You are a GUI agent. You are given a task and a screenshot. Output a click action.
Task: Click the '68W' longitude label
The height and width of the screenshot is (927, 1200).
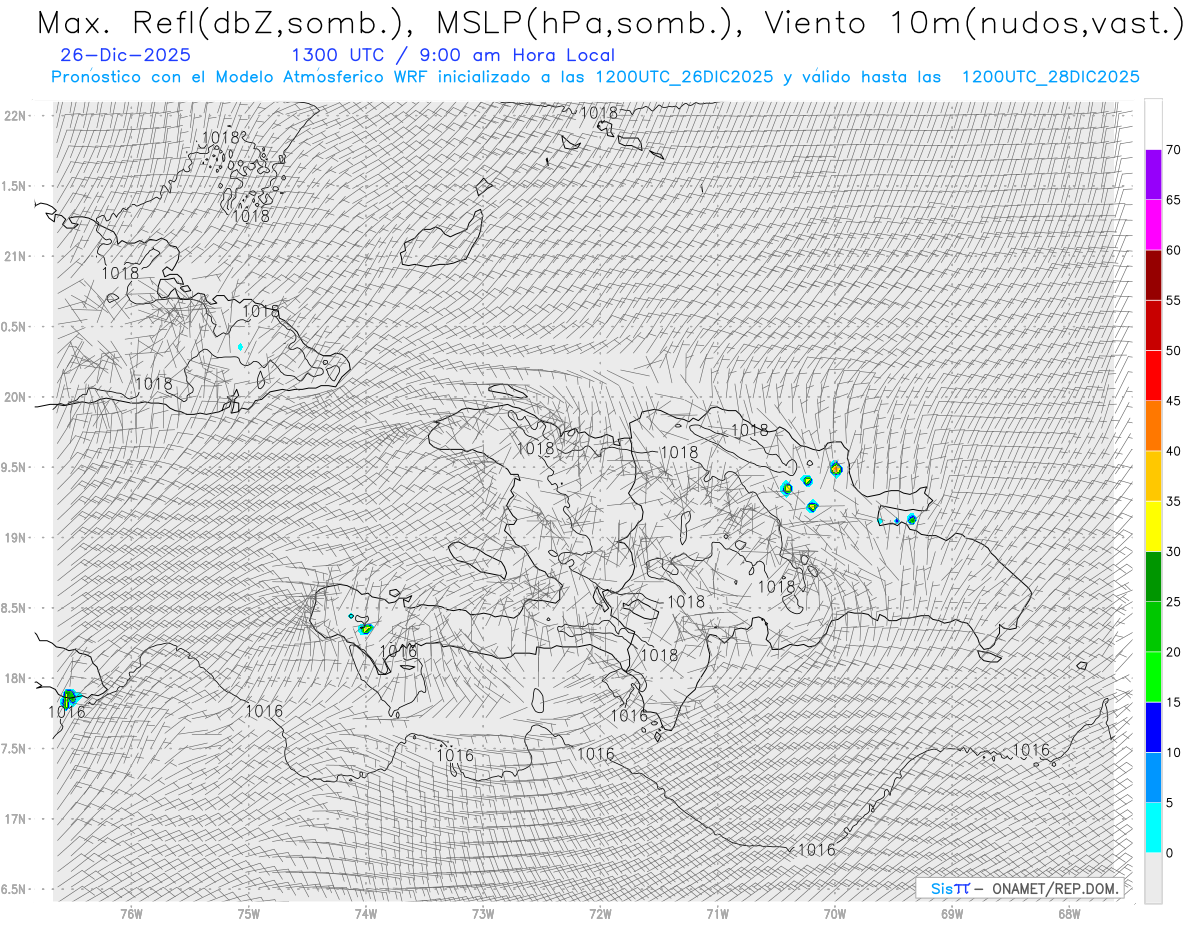1069,913
